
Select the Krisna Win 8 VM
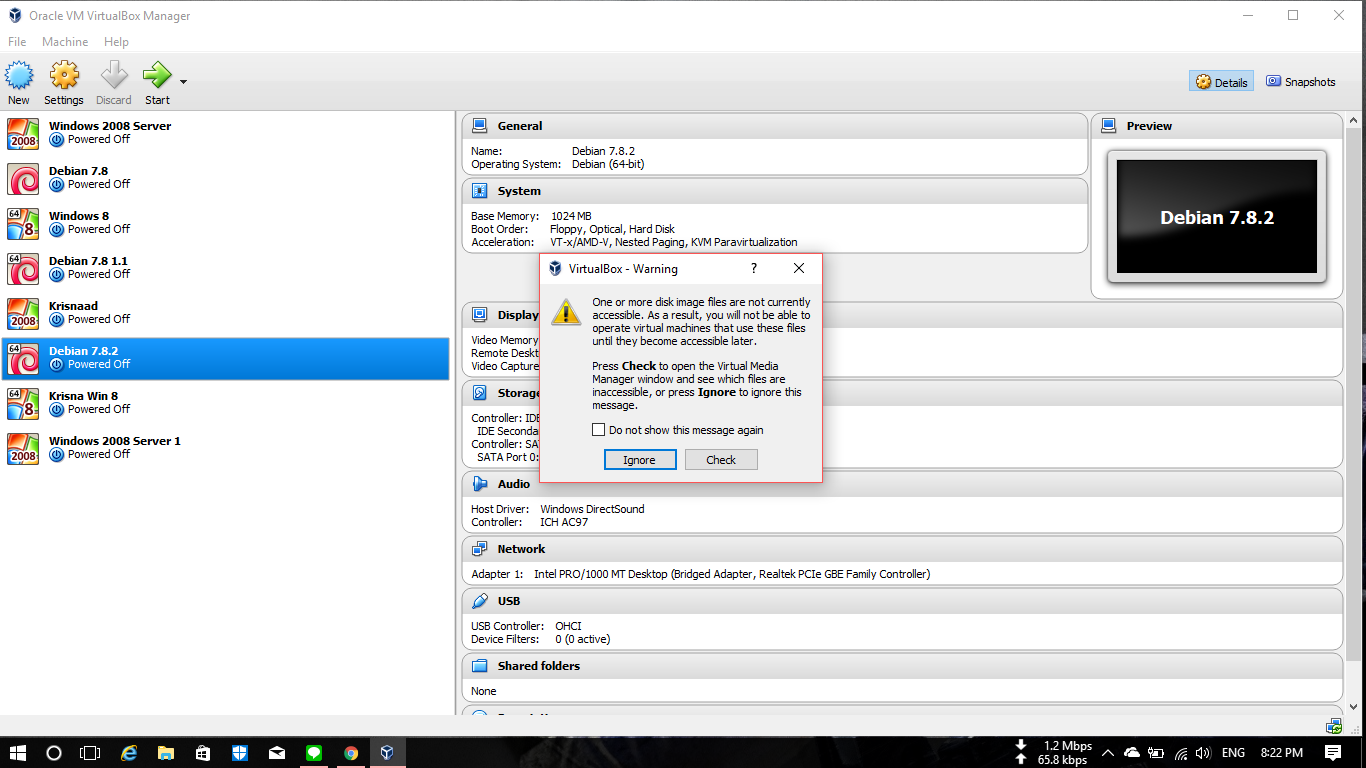tap(227, 403)
